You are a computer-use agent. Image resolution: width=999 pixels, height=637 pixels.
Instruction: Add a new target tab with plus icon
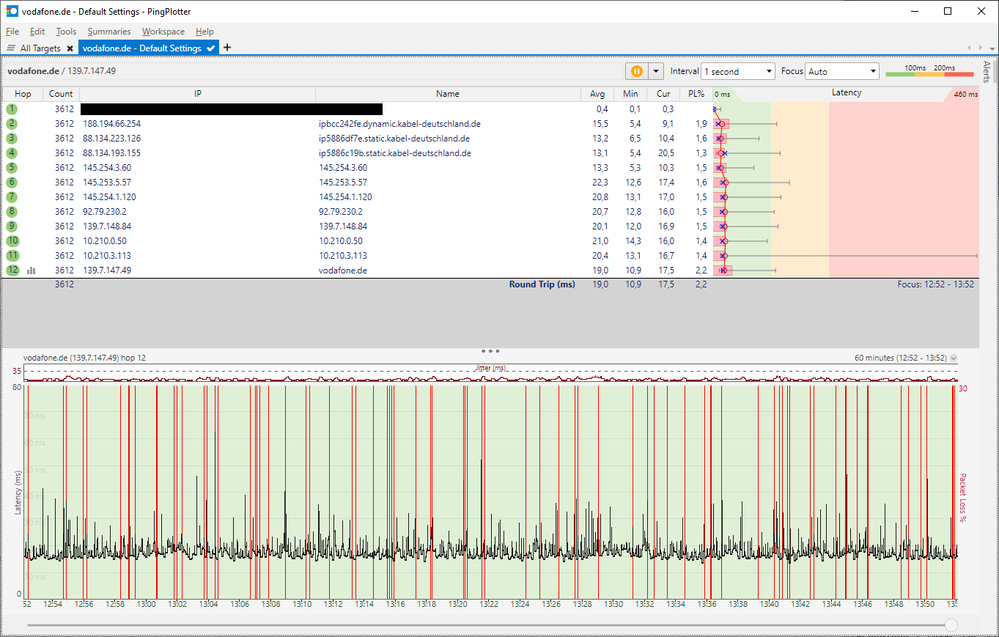coord(227,47)
